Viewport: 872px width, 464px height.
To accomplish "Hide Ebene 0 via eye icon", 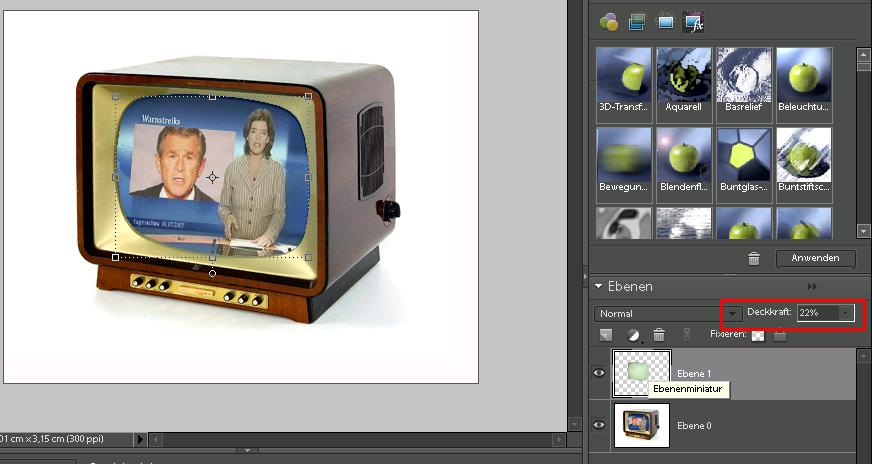I will pyautogui.click(x=599, y=425).
